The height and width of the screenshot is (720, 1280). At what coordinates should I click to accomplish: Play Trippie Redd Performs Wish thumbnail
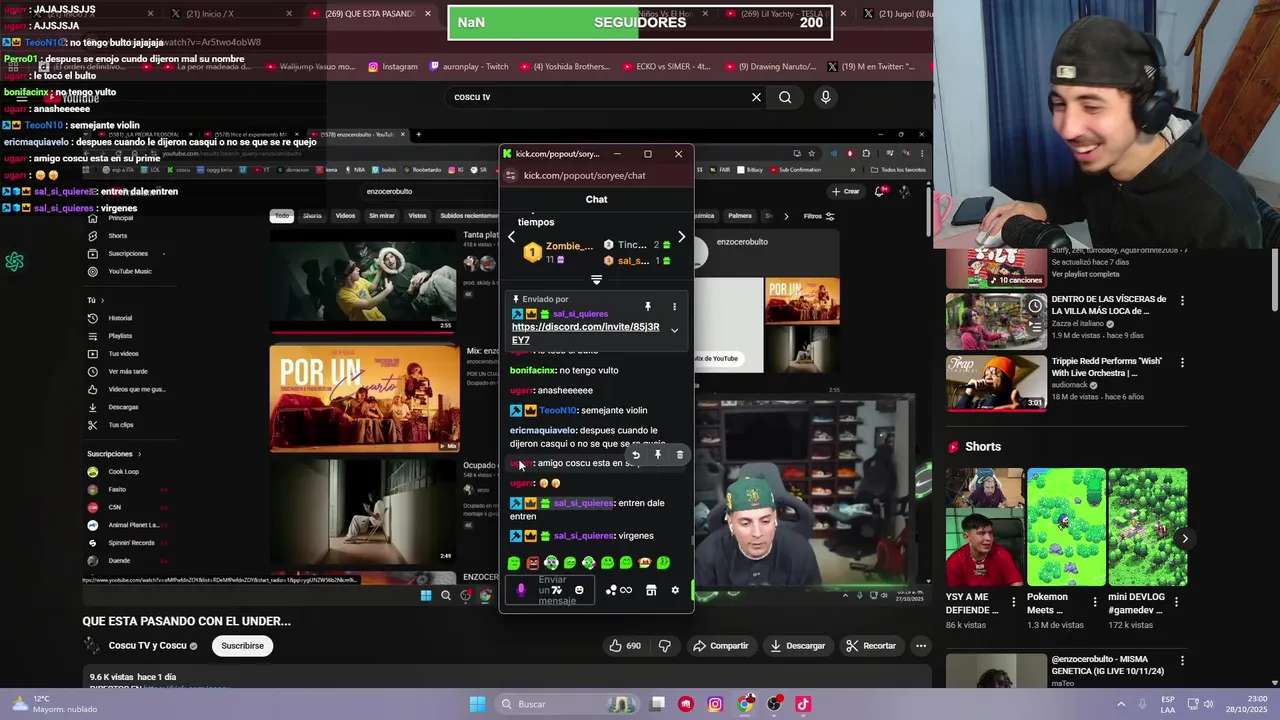point(997,381)
